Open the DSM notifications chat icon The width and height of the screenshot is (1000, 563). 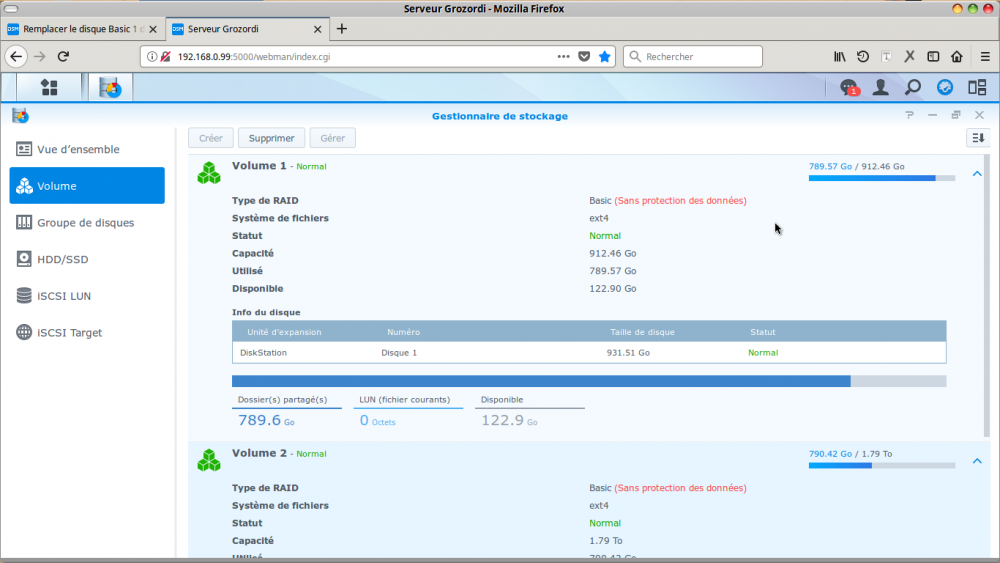coord(849,87)
